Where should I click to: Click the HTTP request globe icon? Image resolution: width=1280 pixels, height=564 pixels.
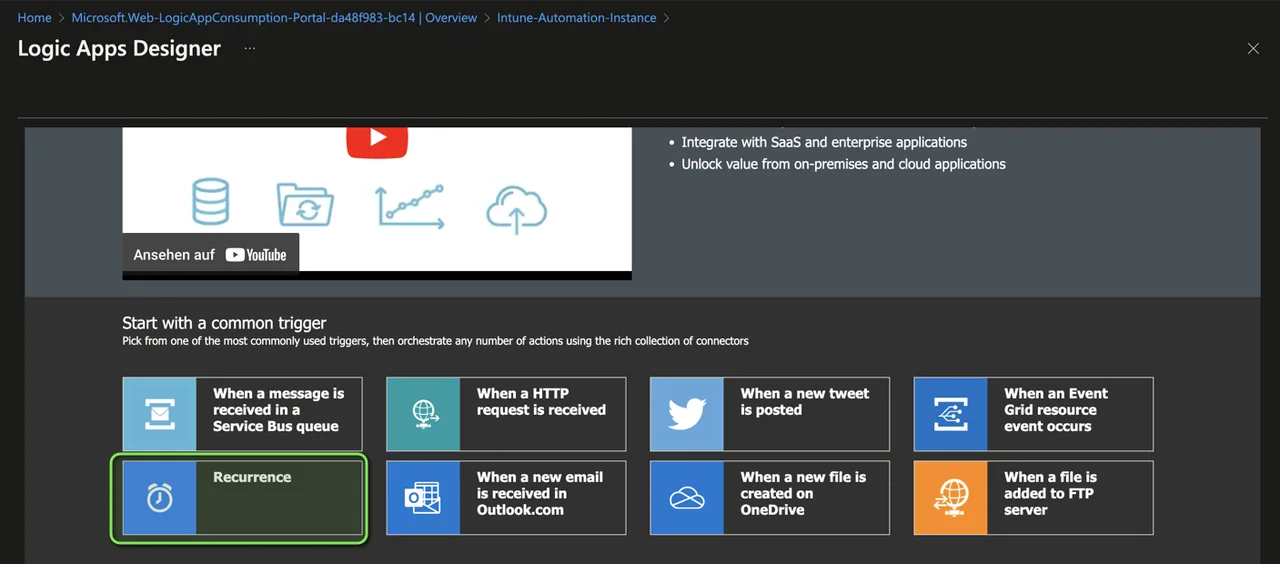tap(424, 414)
